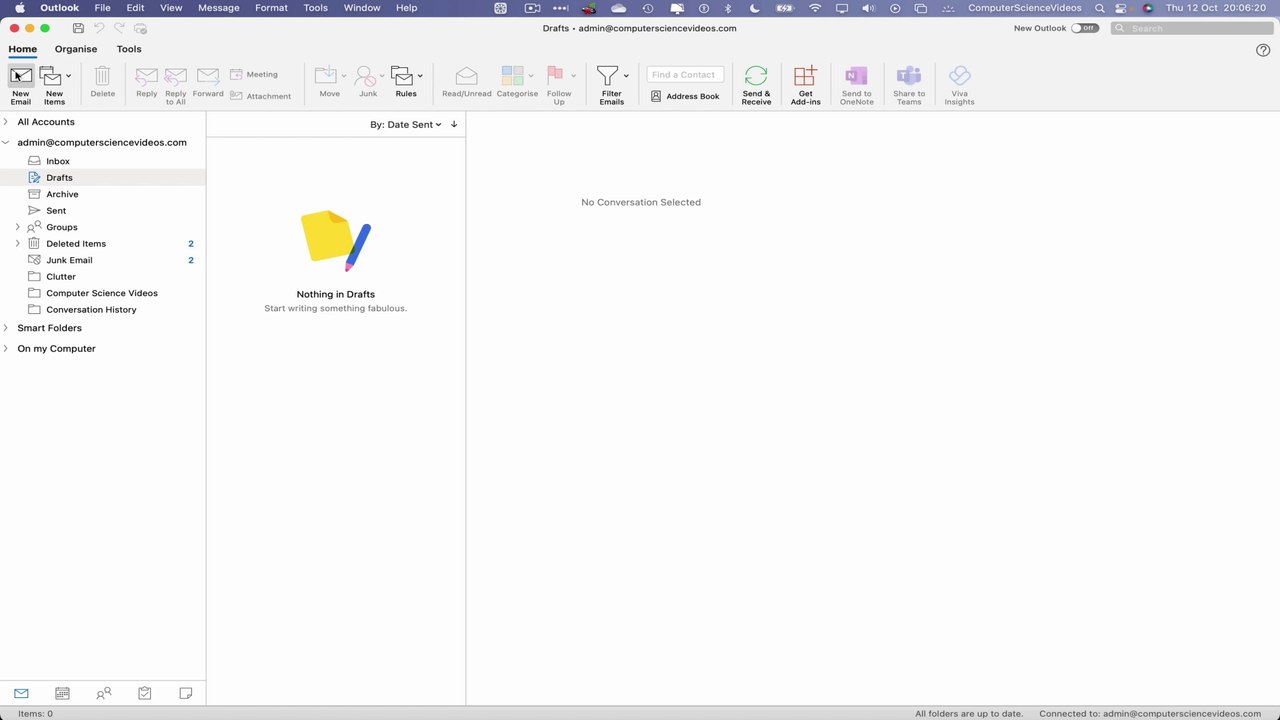Open the Computer Science Videos folder
The height and width of the screenshot is (720, 1280).
click(x=103, y=293)
